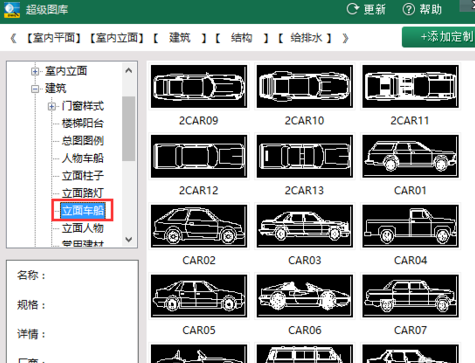
Task: Select the 2CAR10 top-view car thumbnail
Action: point(305,86)
